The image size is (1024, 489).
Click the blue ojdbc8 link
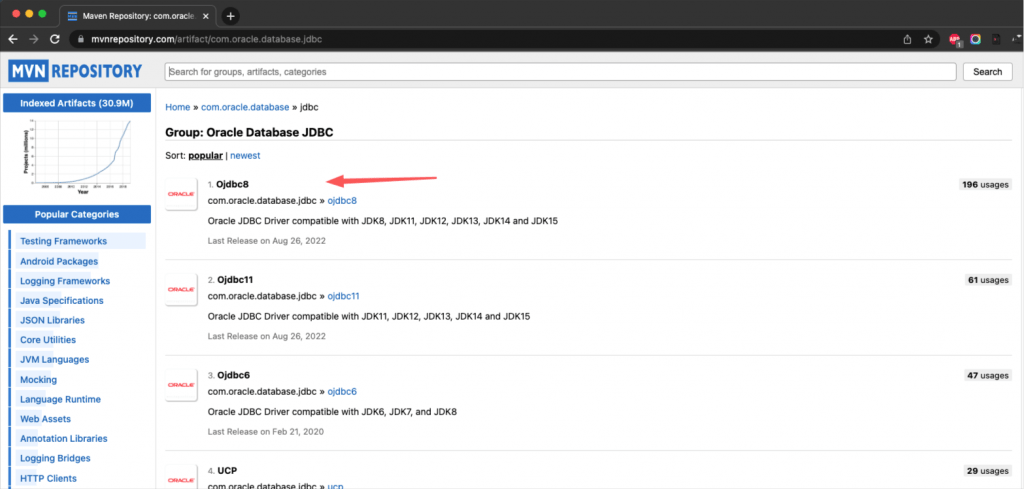[x=342, y=201]
